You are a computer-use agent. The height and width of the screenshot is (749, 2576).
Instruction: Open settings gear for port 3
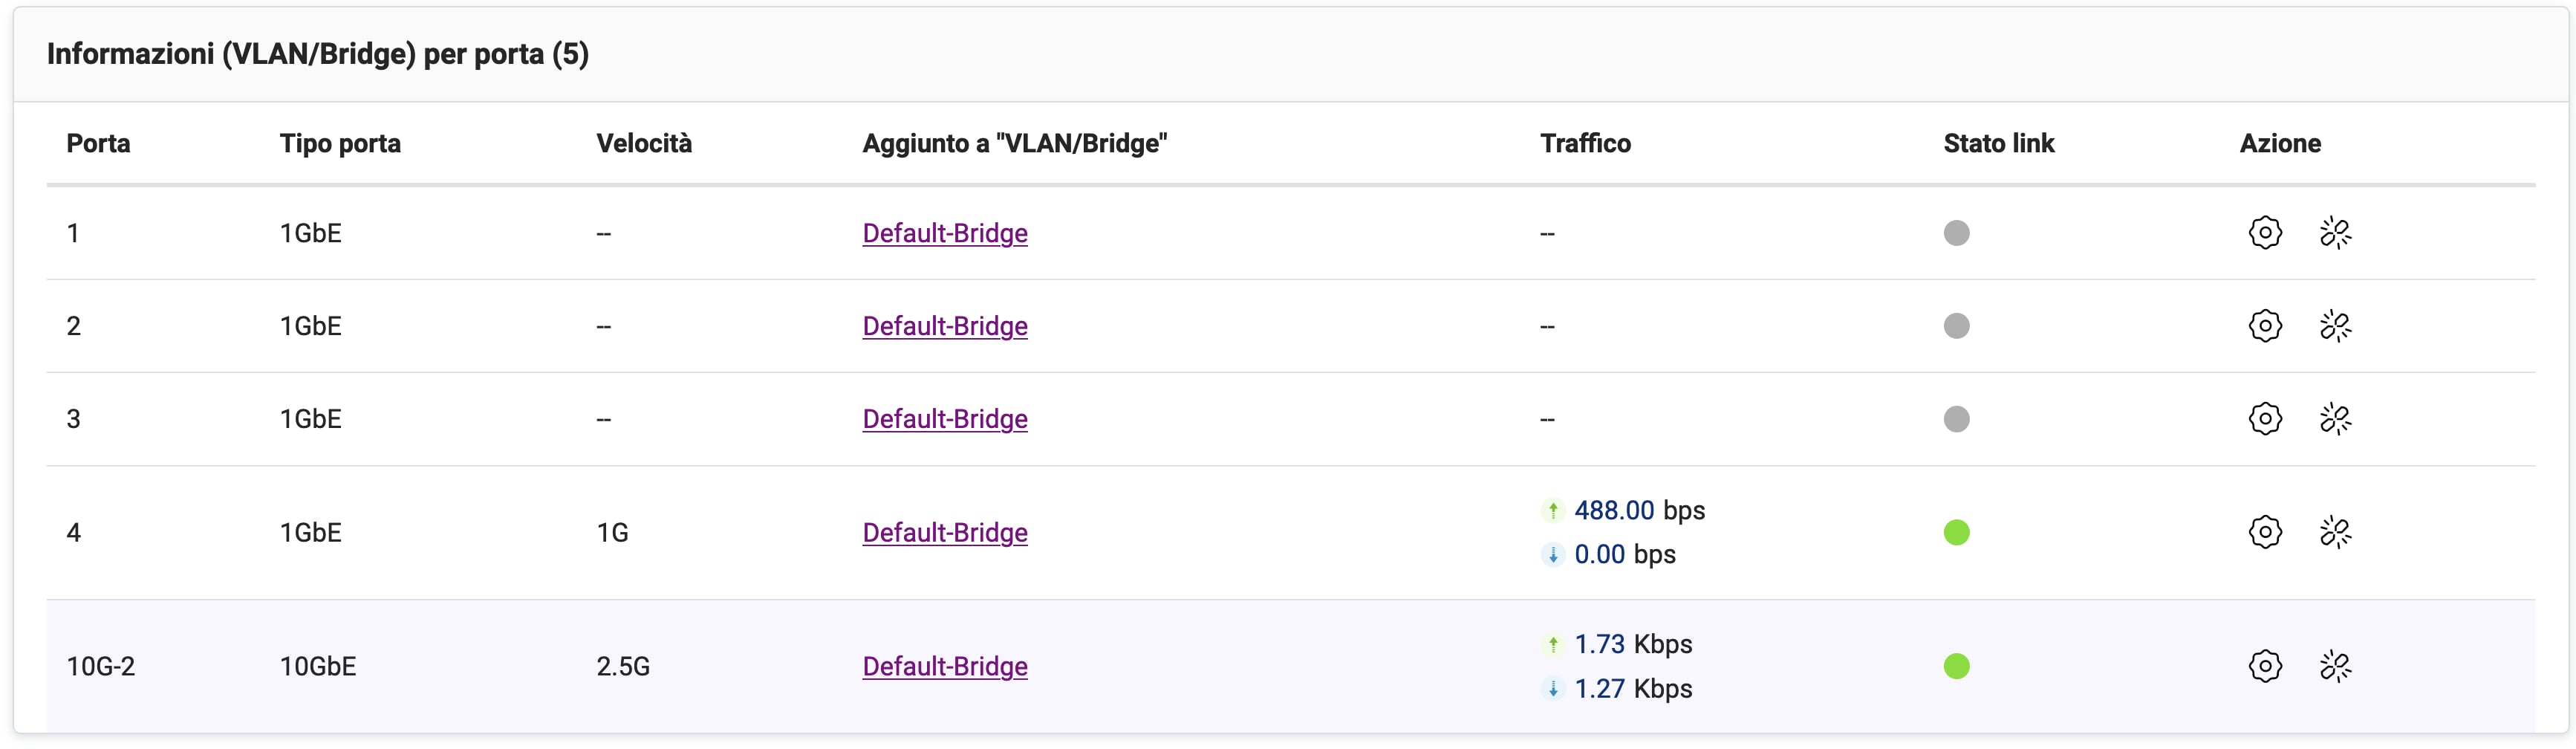(x=2265, y=419)
